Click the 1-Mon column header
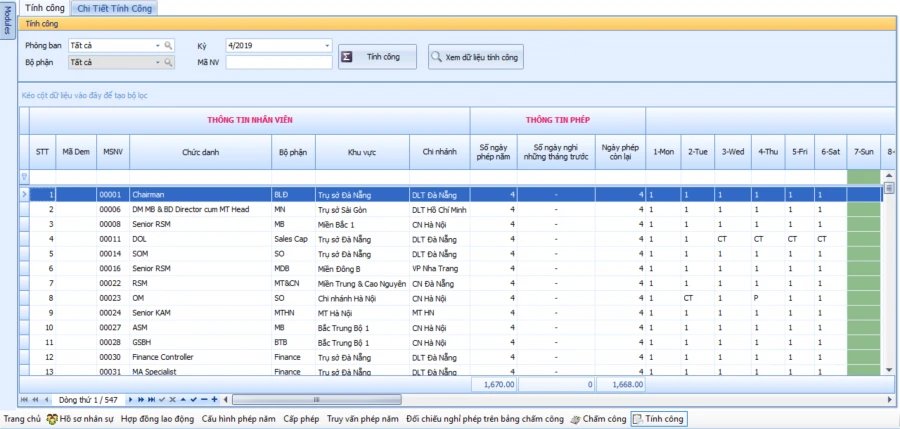Screen dimensions: 900x429 tap(664, 152)
